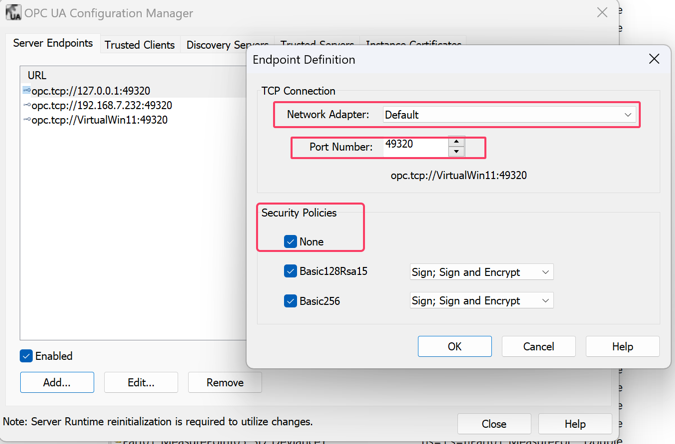
Task: Cancel the Endpoint Definition dialog
Action: point(538,346)
